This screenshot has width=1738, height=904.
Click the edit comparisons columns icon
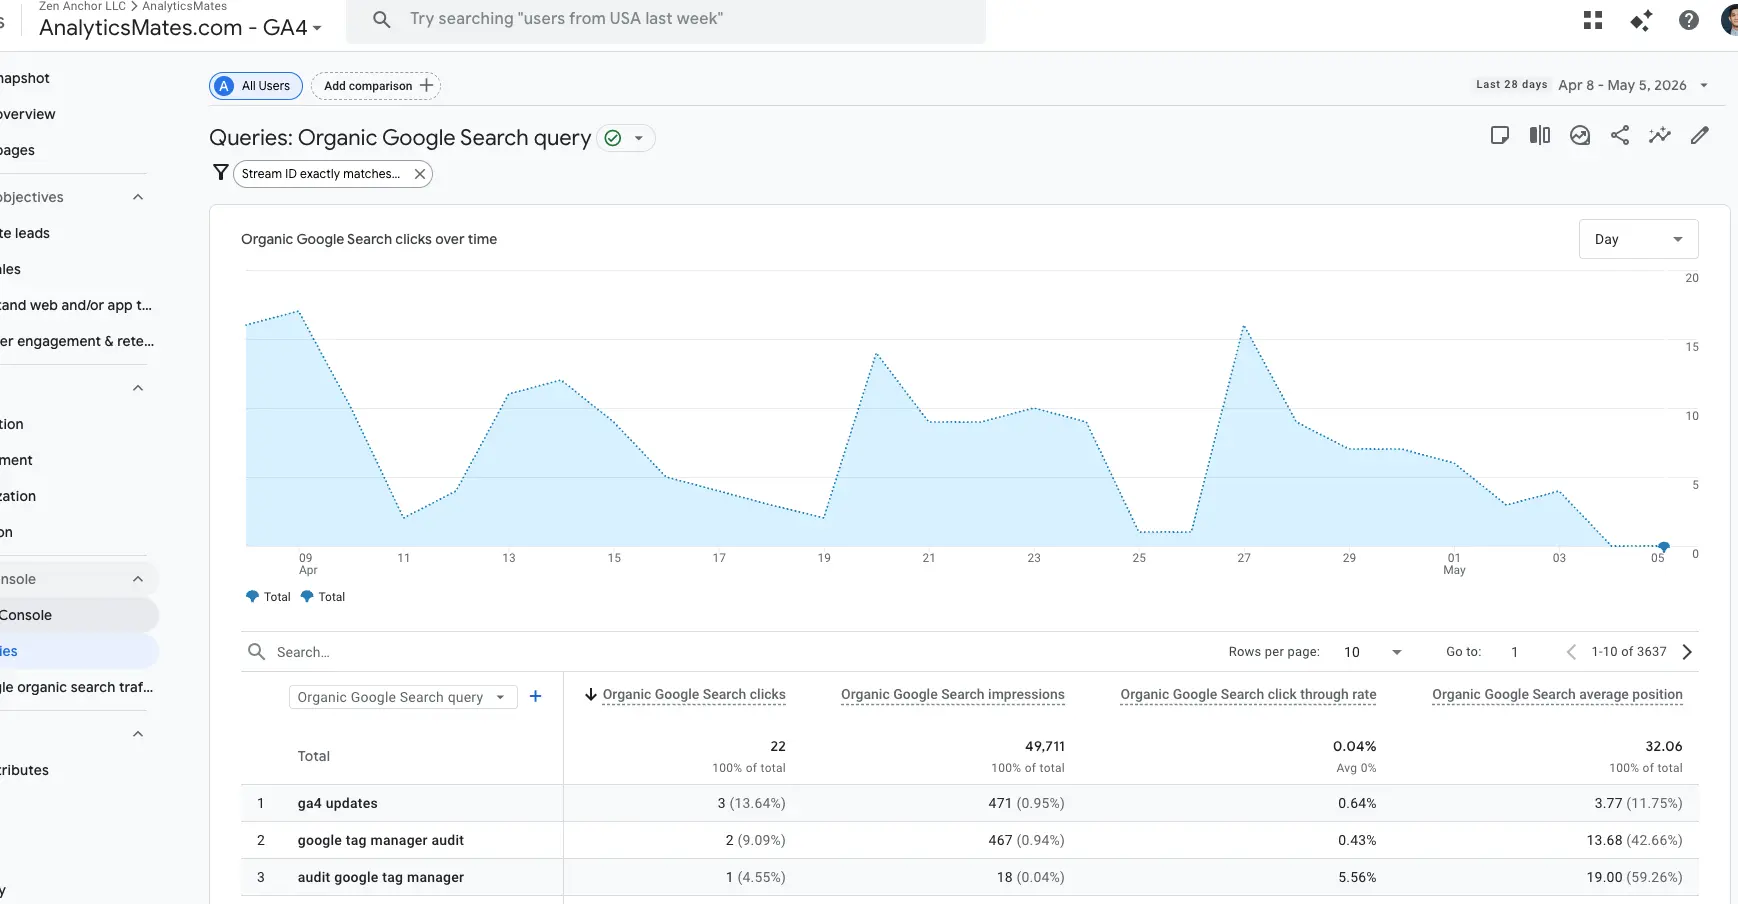click(1540, 135)
